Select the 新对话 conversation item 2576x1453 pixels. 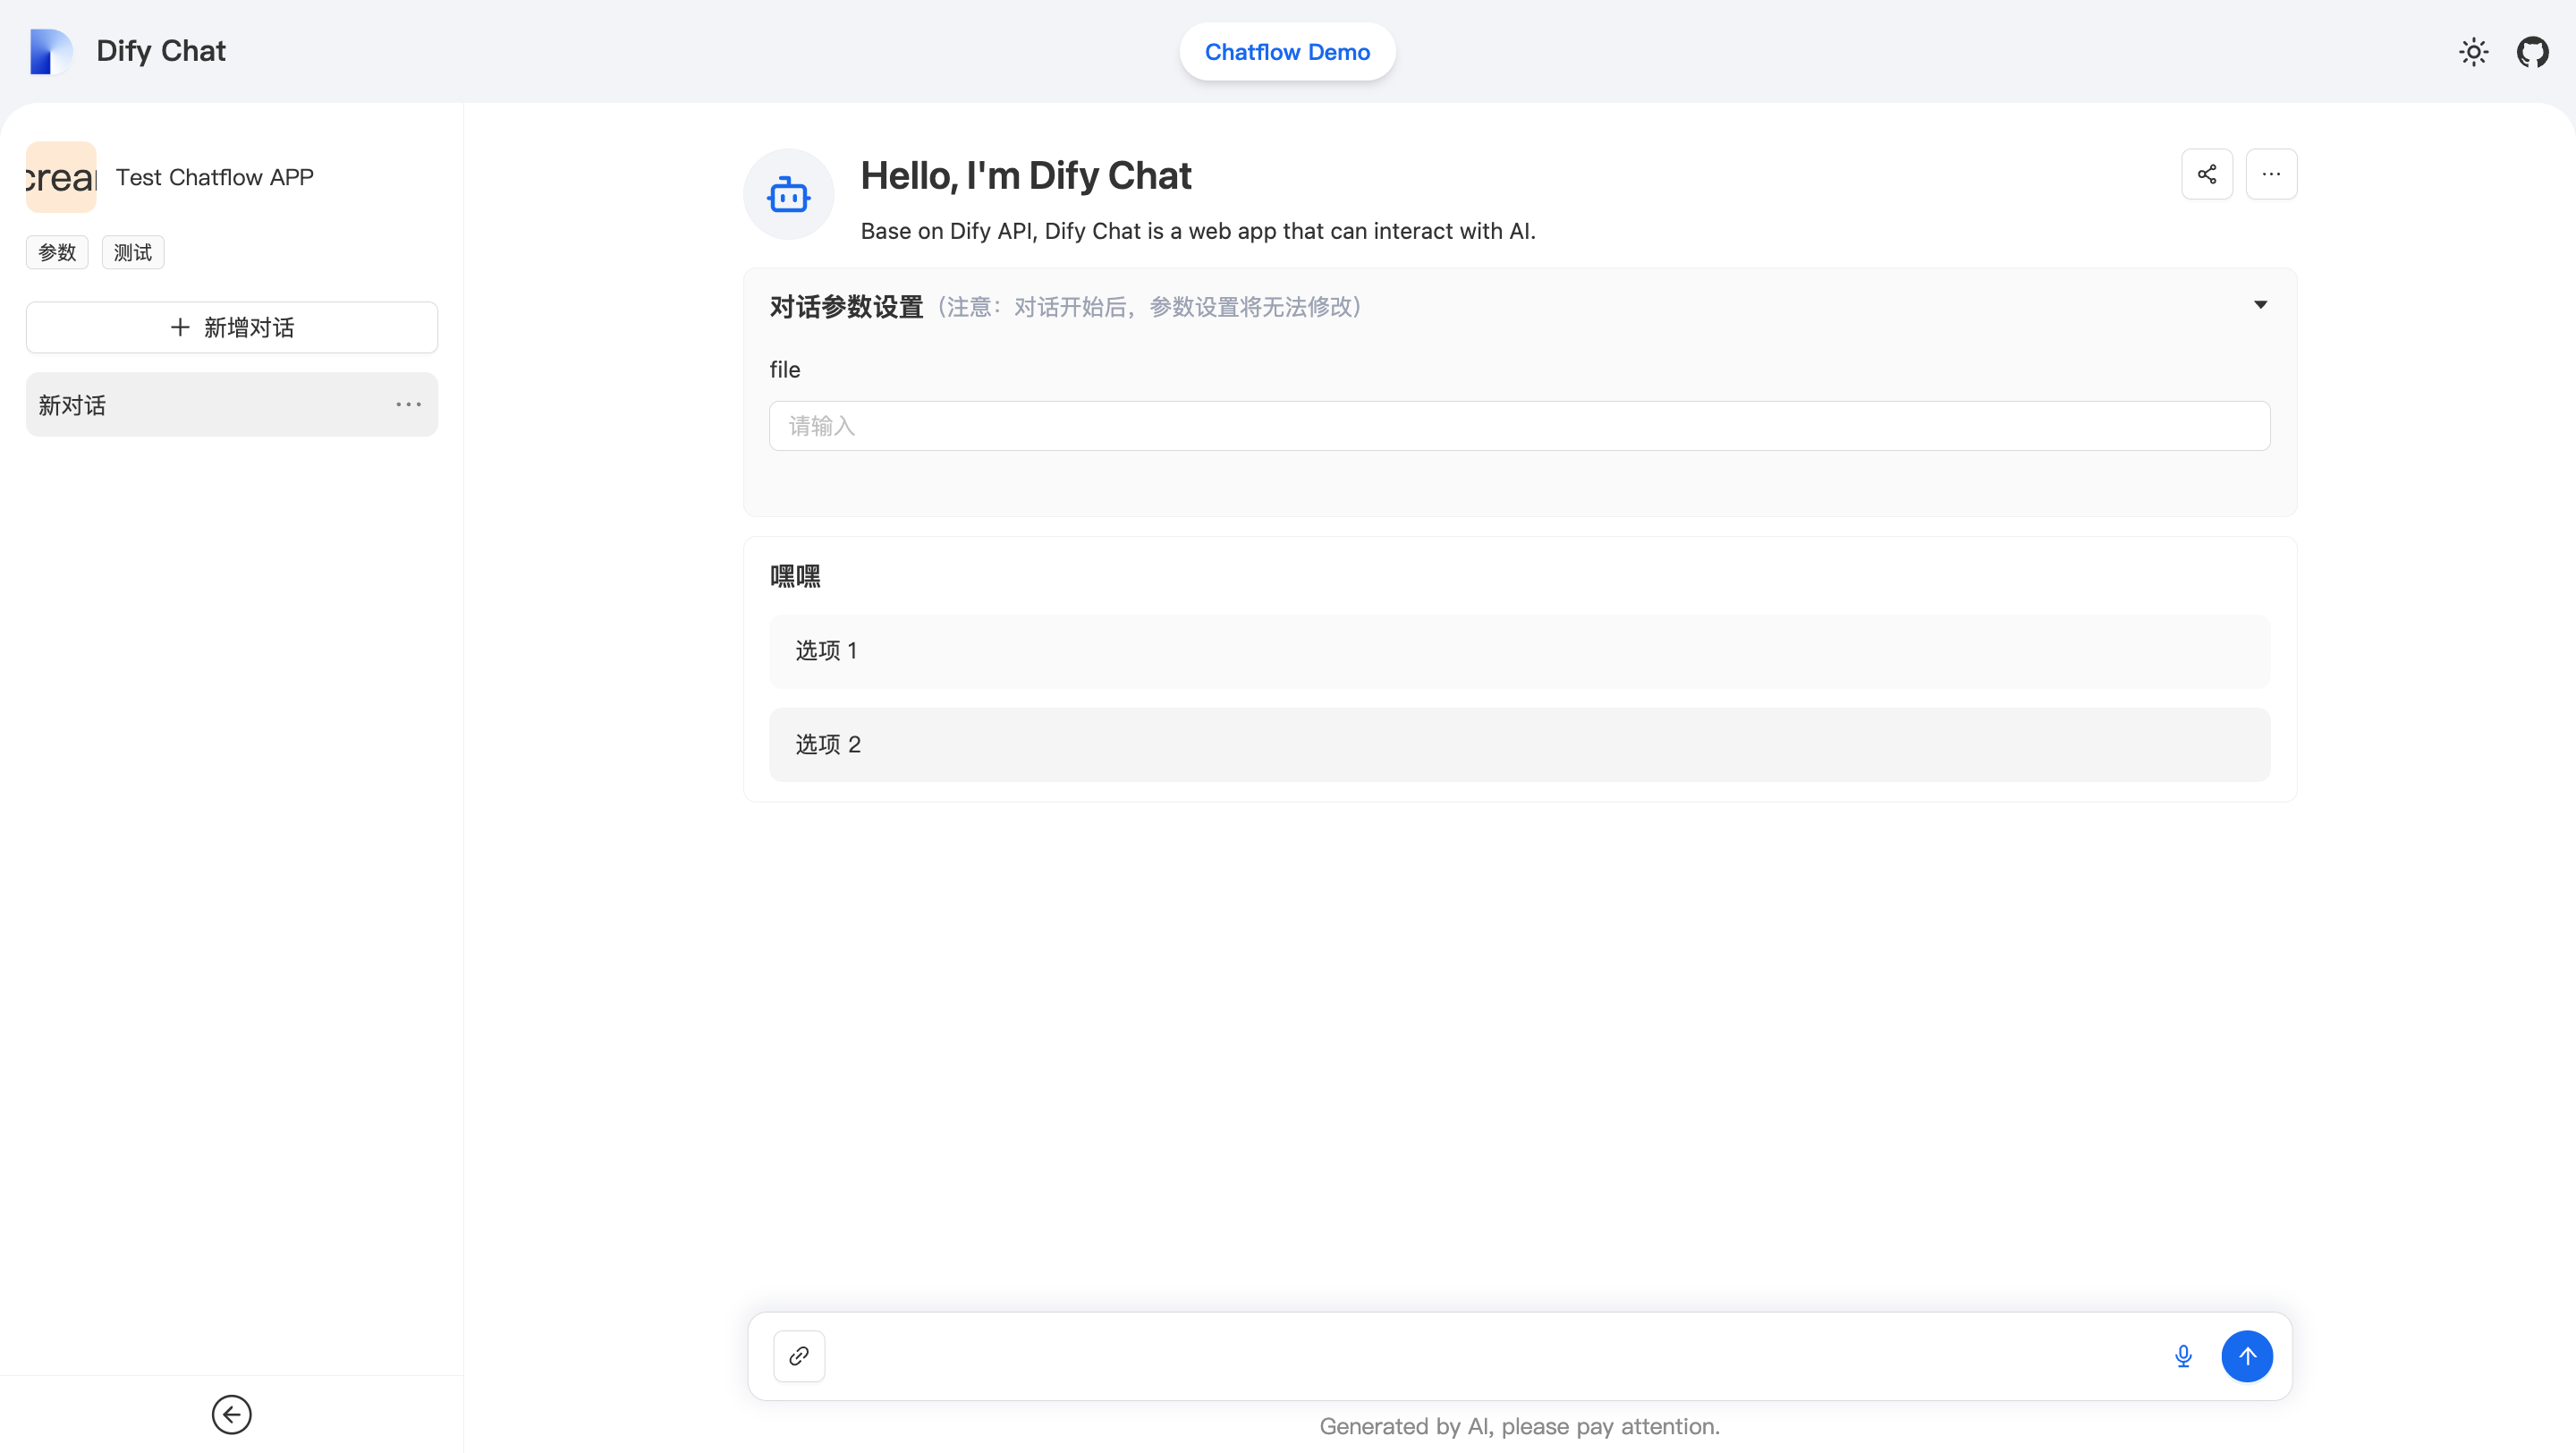pos(200,404)
